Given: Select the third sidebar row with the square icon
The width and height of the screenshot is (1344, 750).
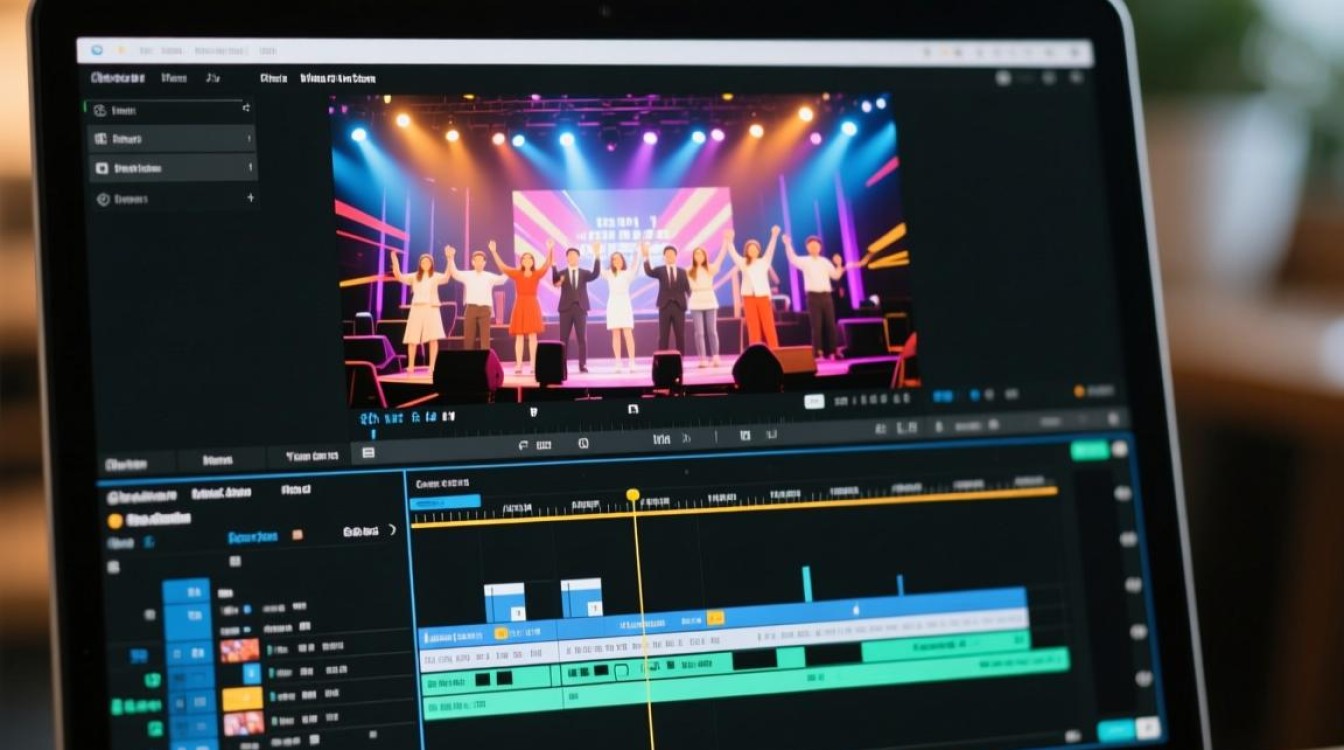Looking at the screenshot, I should tap(173, 169).
